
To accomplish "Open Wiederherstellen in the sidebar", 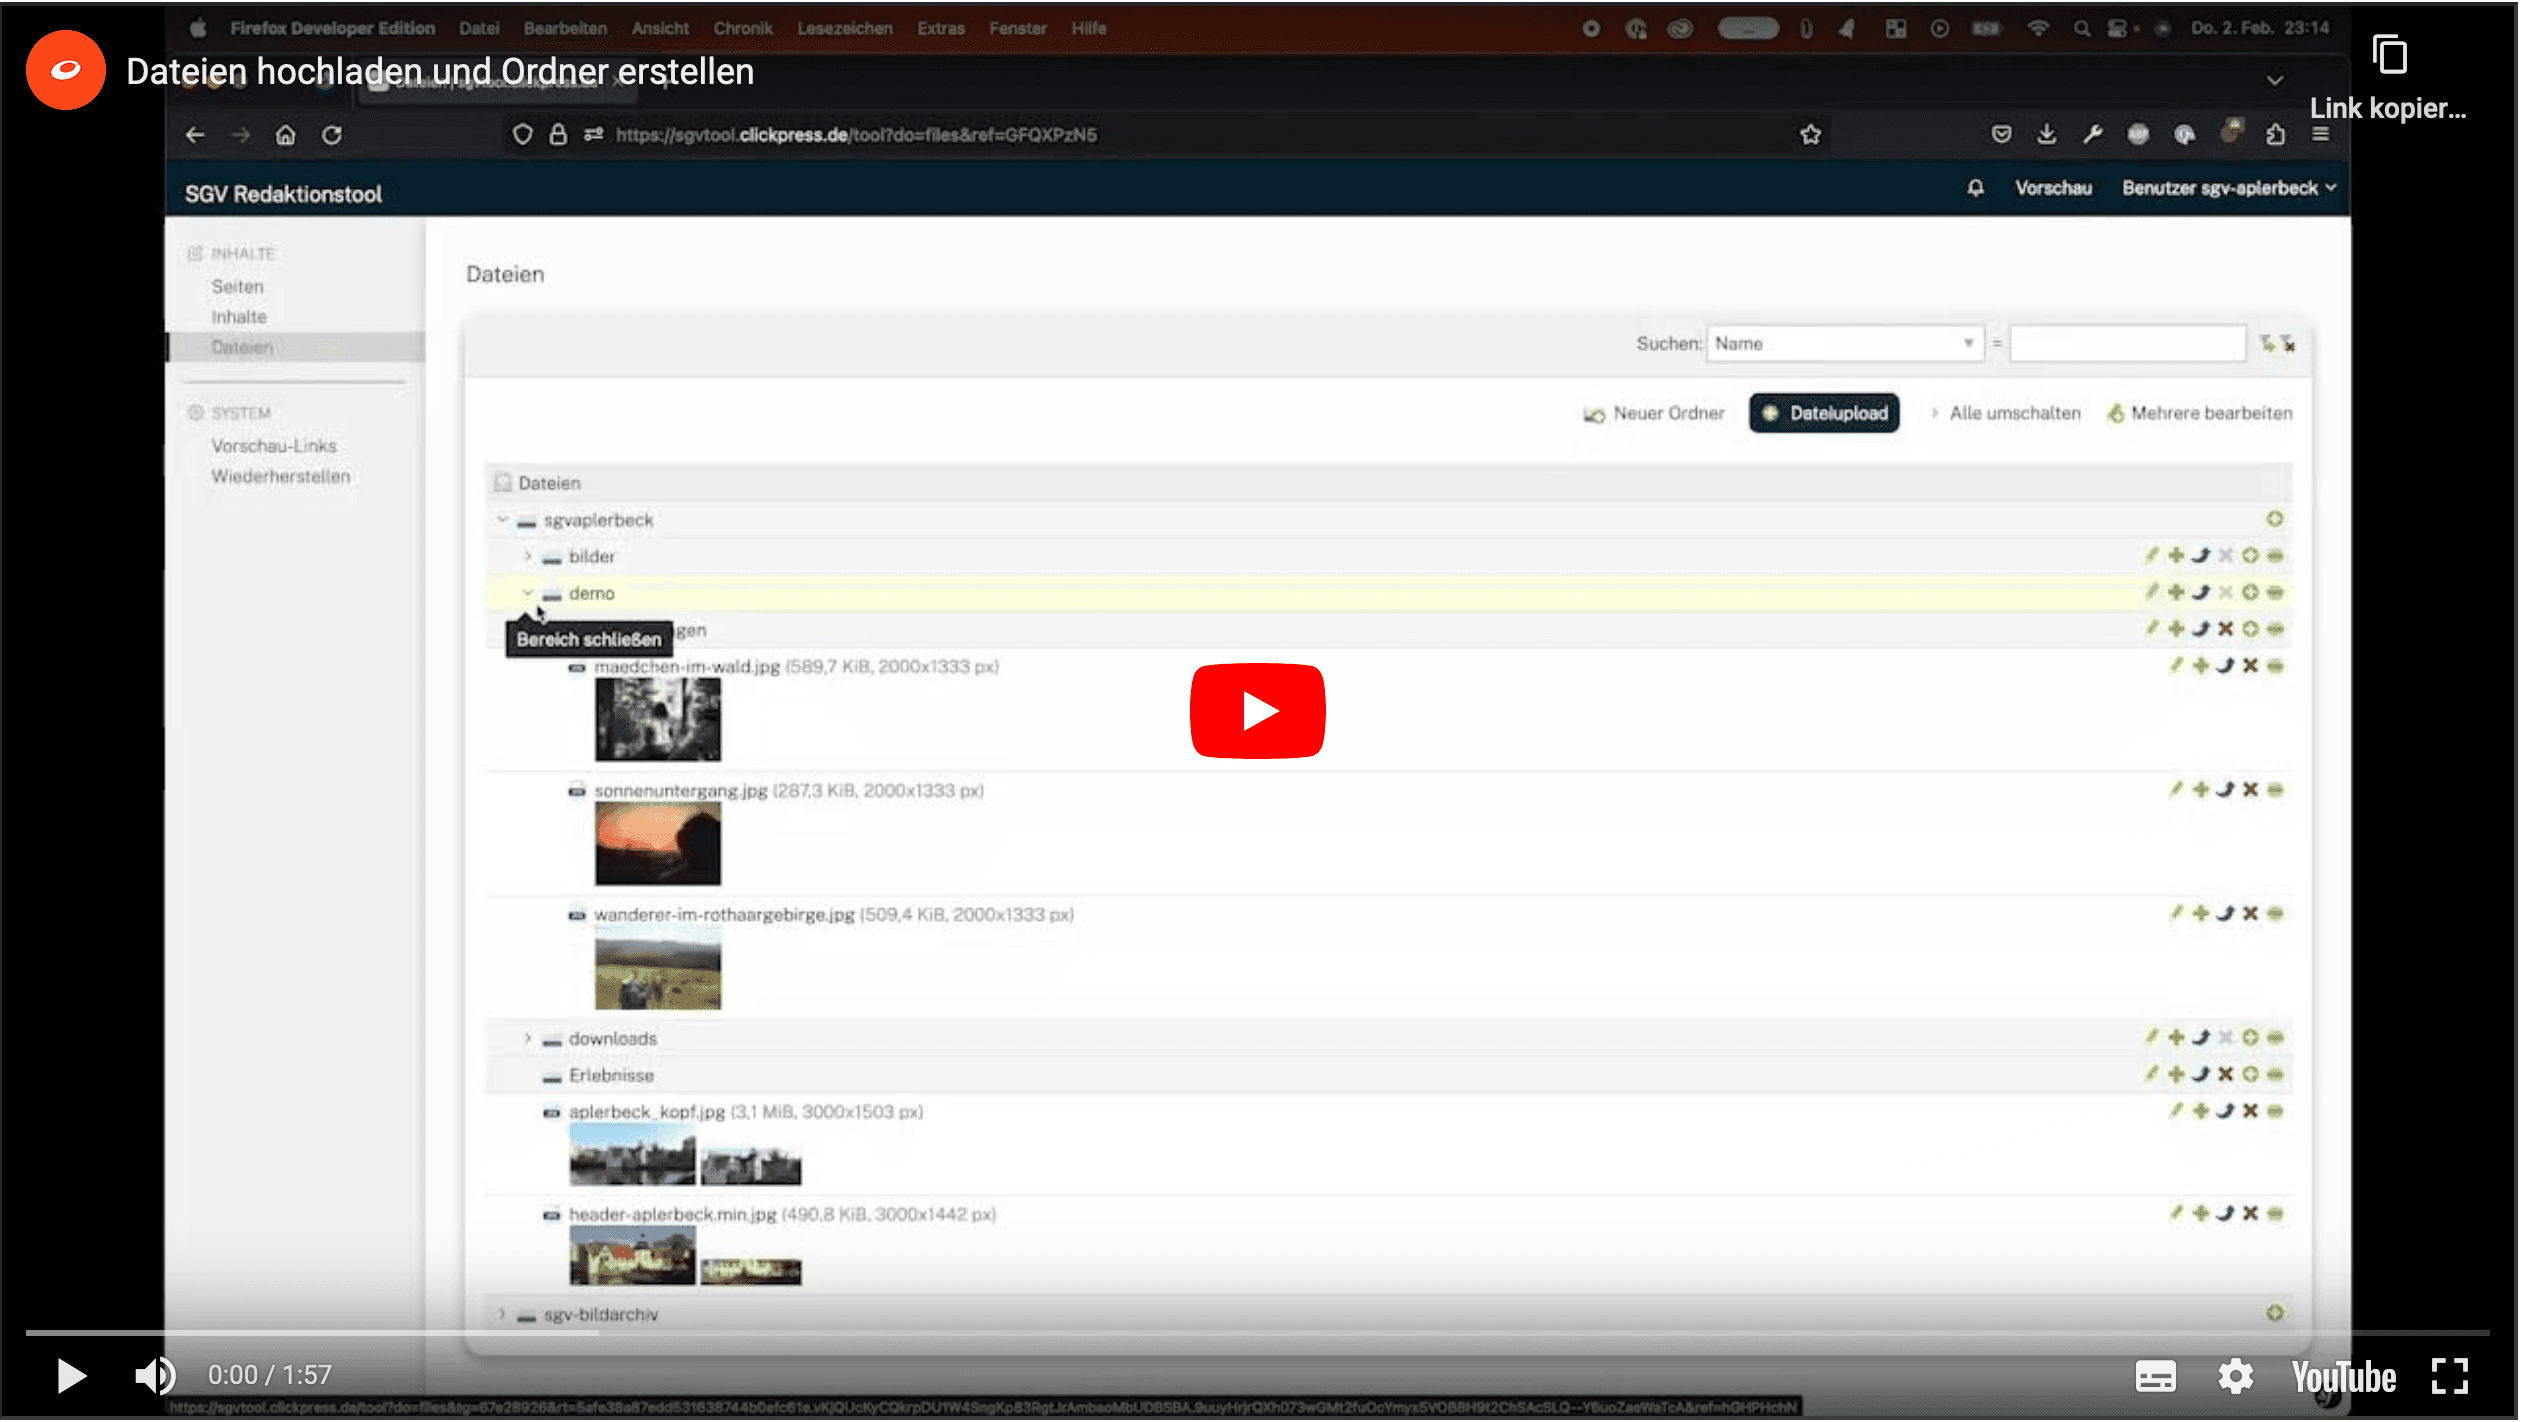I will click(x=281, y=477).
